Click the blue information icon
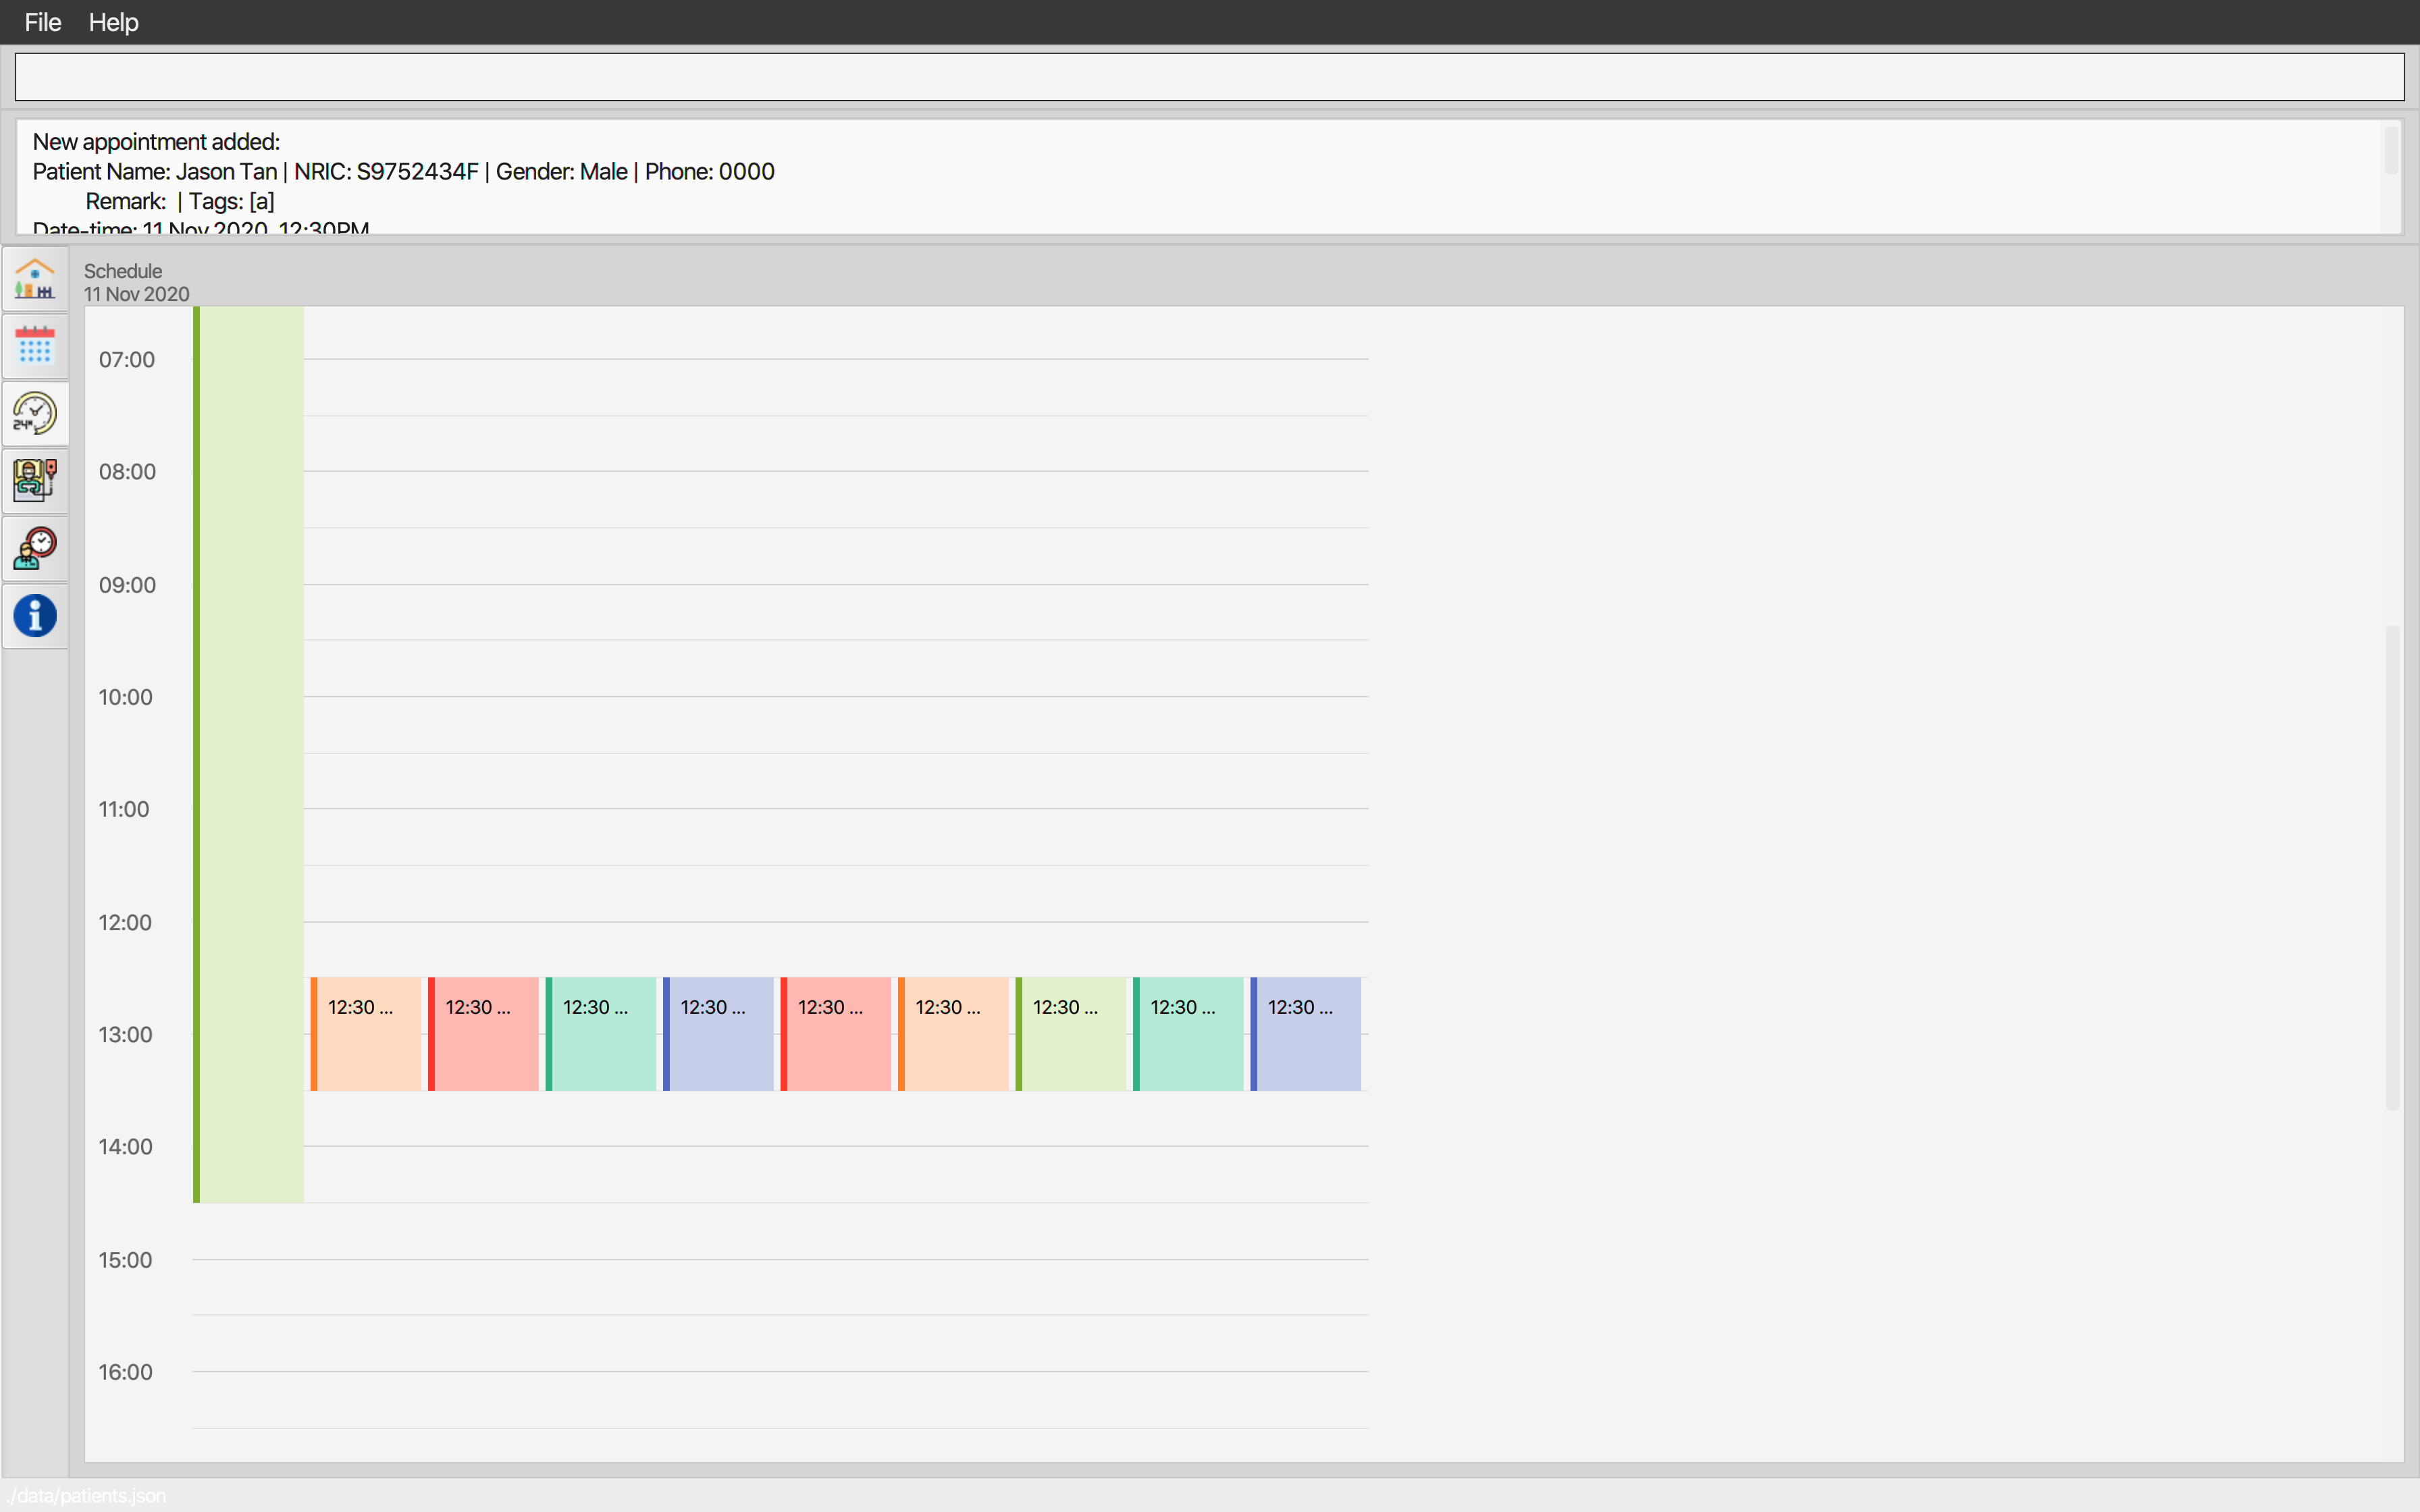This screenshot has height=1512, width=2420. [x=35, y=616]
